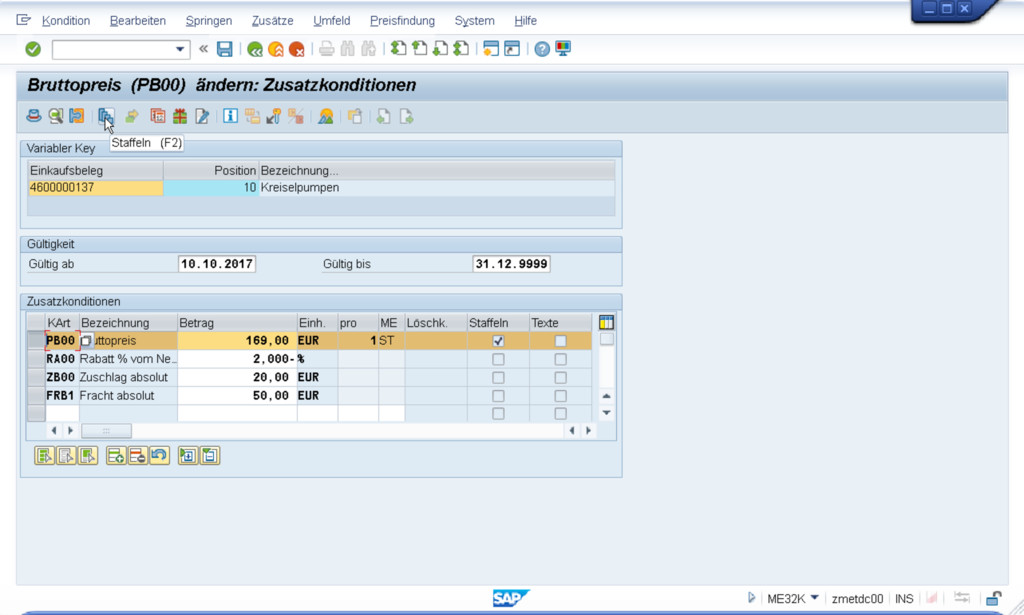The height and width of the screenshot is (615, 1024).
Task: Open new session window icon
Action: [490, 48]
